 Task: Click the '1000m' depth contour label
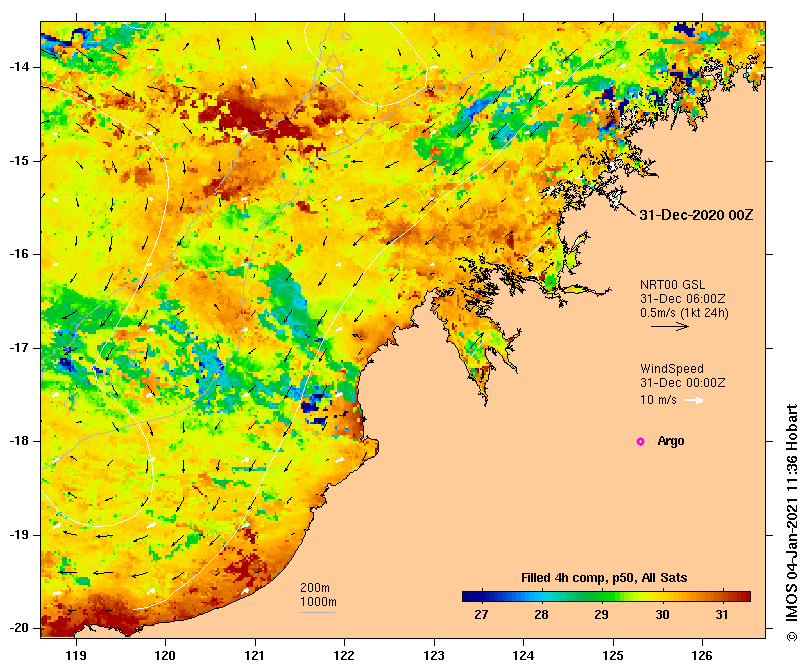(318, 602)
